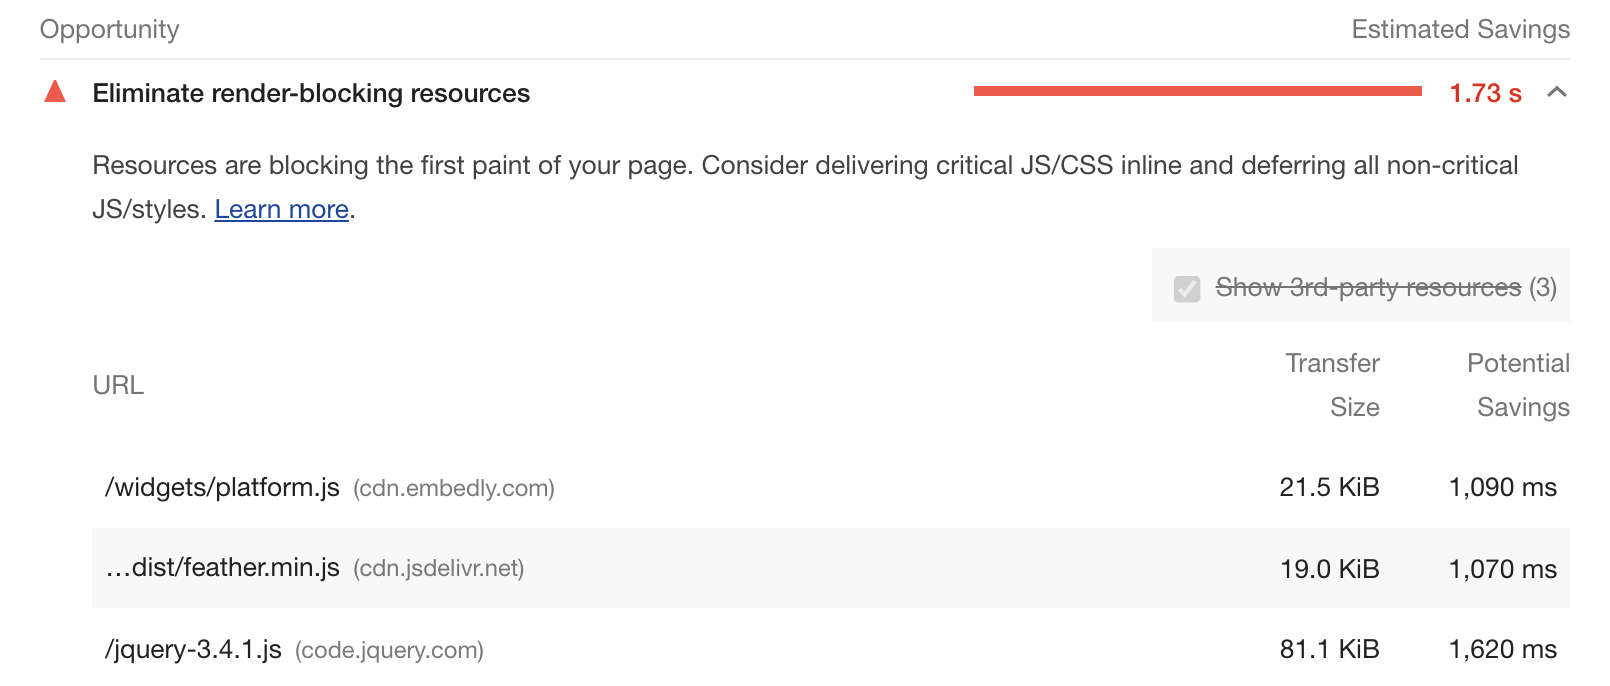Click the 81.1 KiB transfer size
This screenshot has width=1610, height=686.
click(1329, 650)
